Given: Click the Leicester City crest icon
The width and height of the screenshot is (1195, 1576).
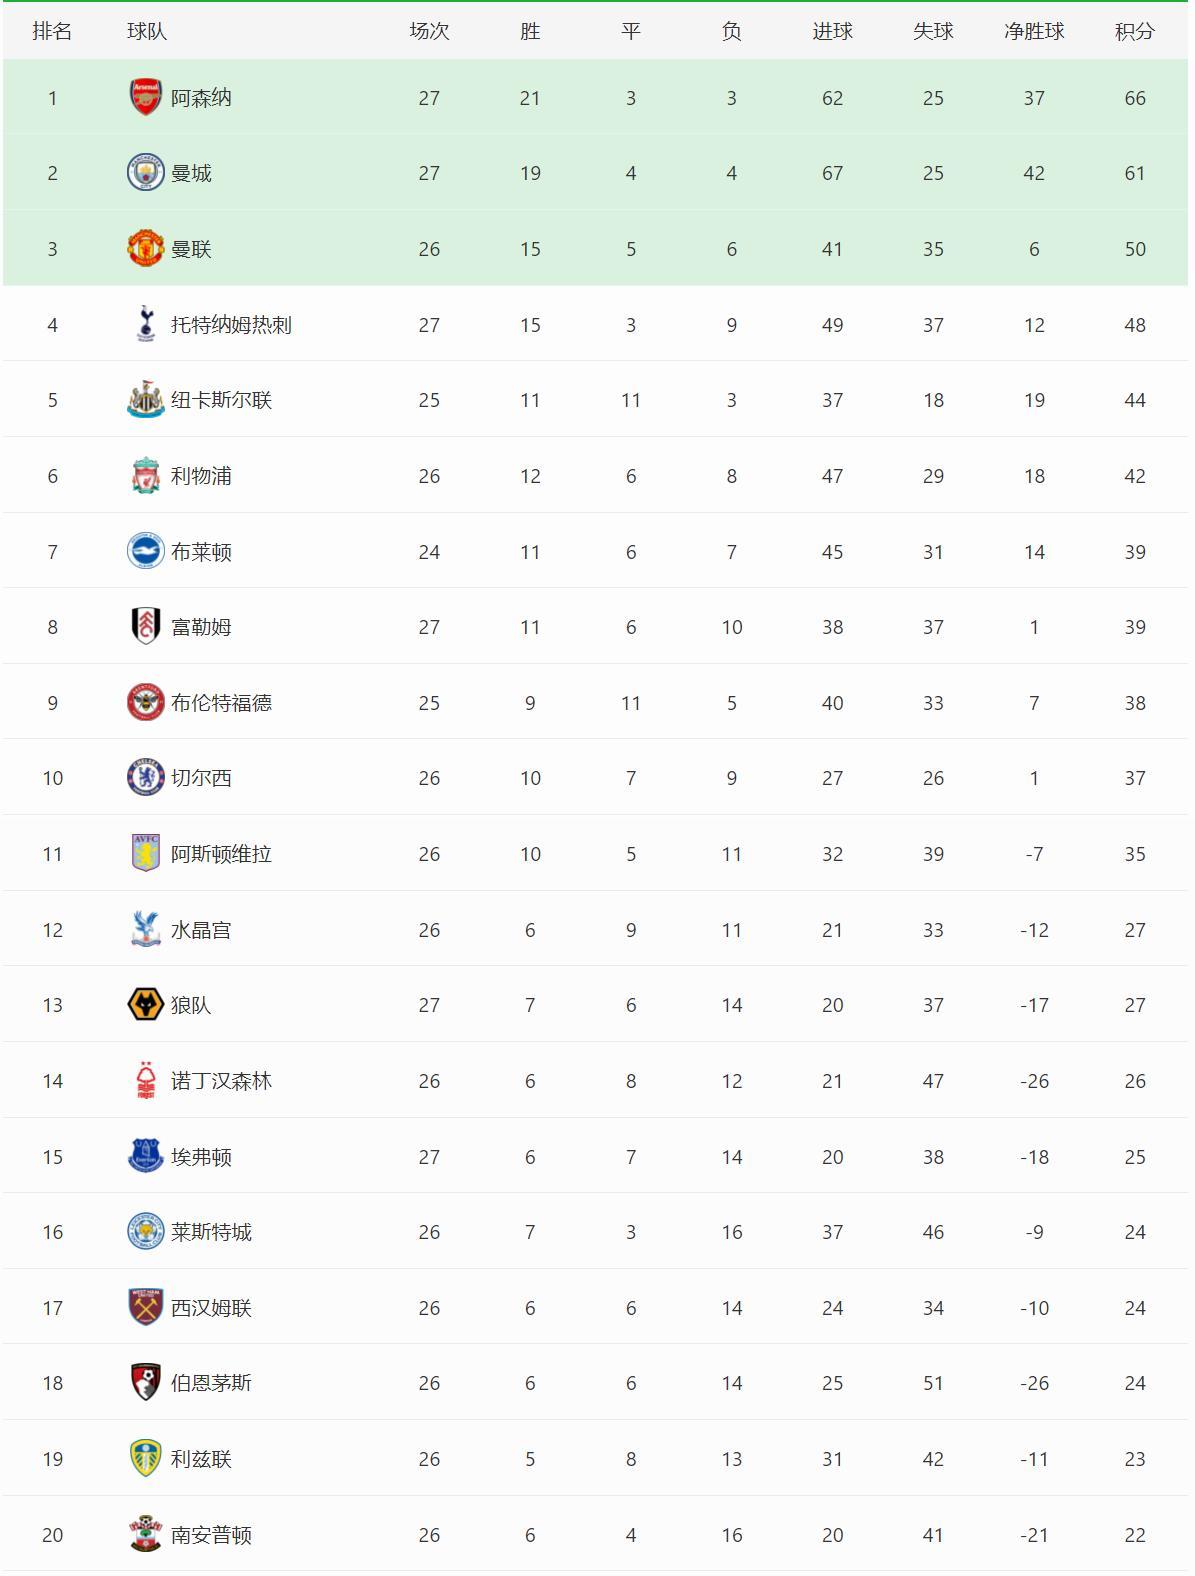Looking at the screenshot, I should pos(146,1232).
